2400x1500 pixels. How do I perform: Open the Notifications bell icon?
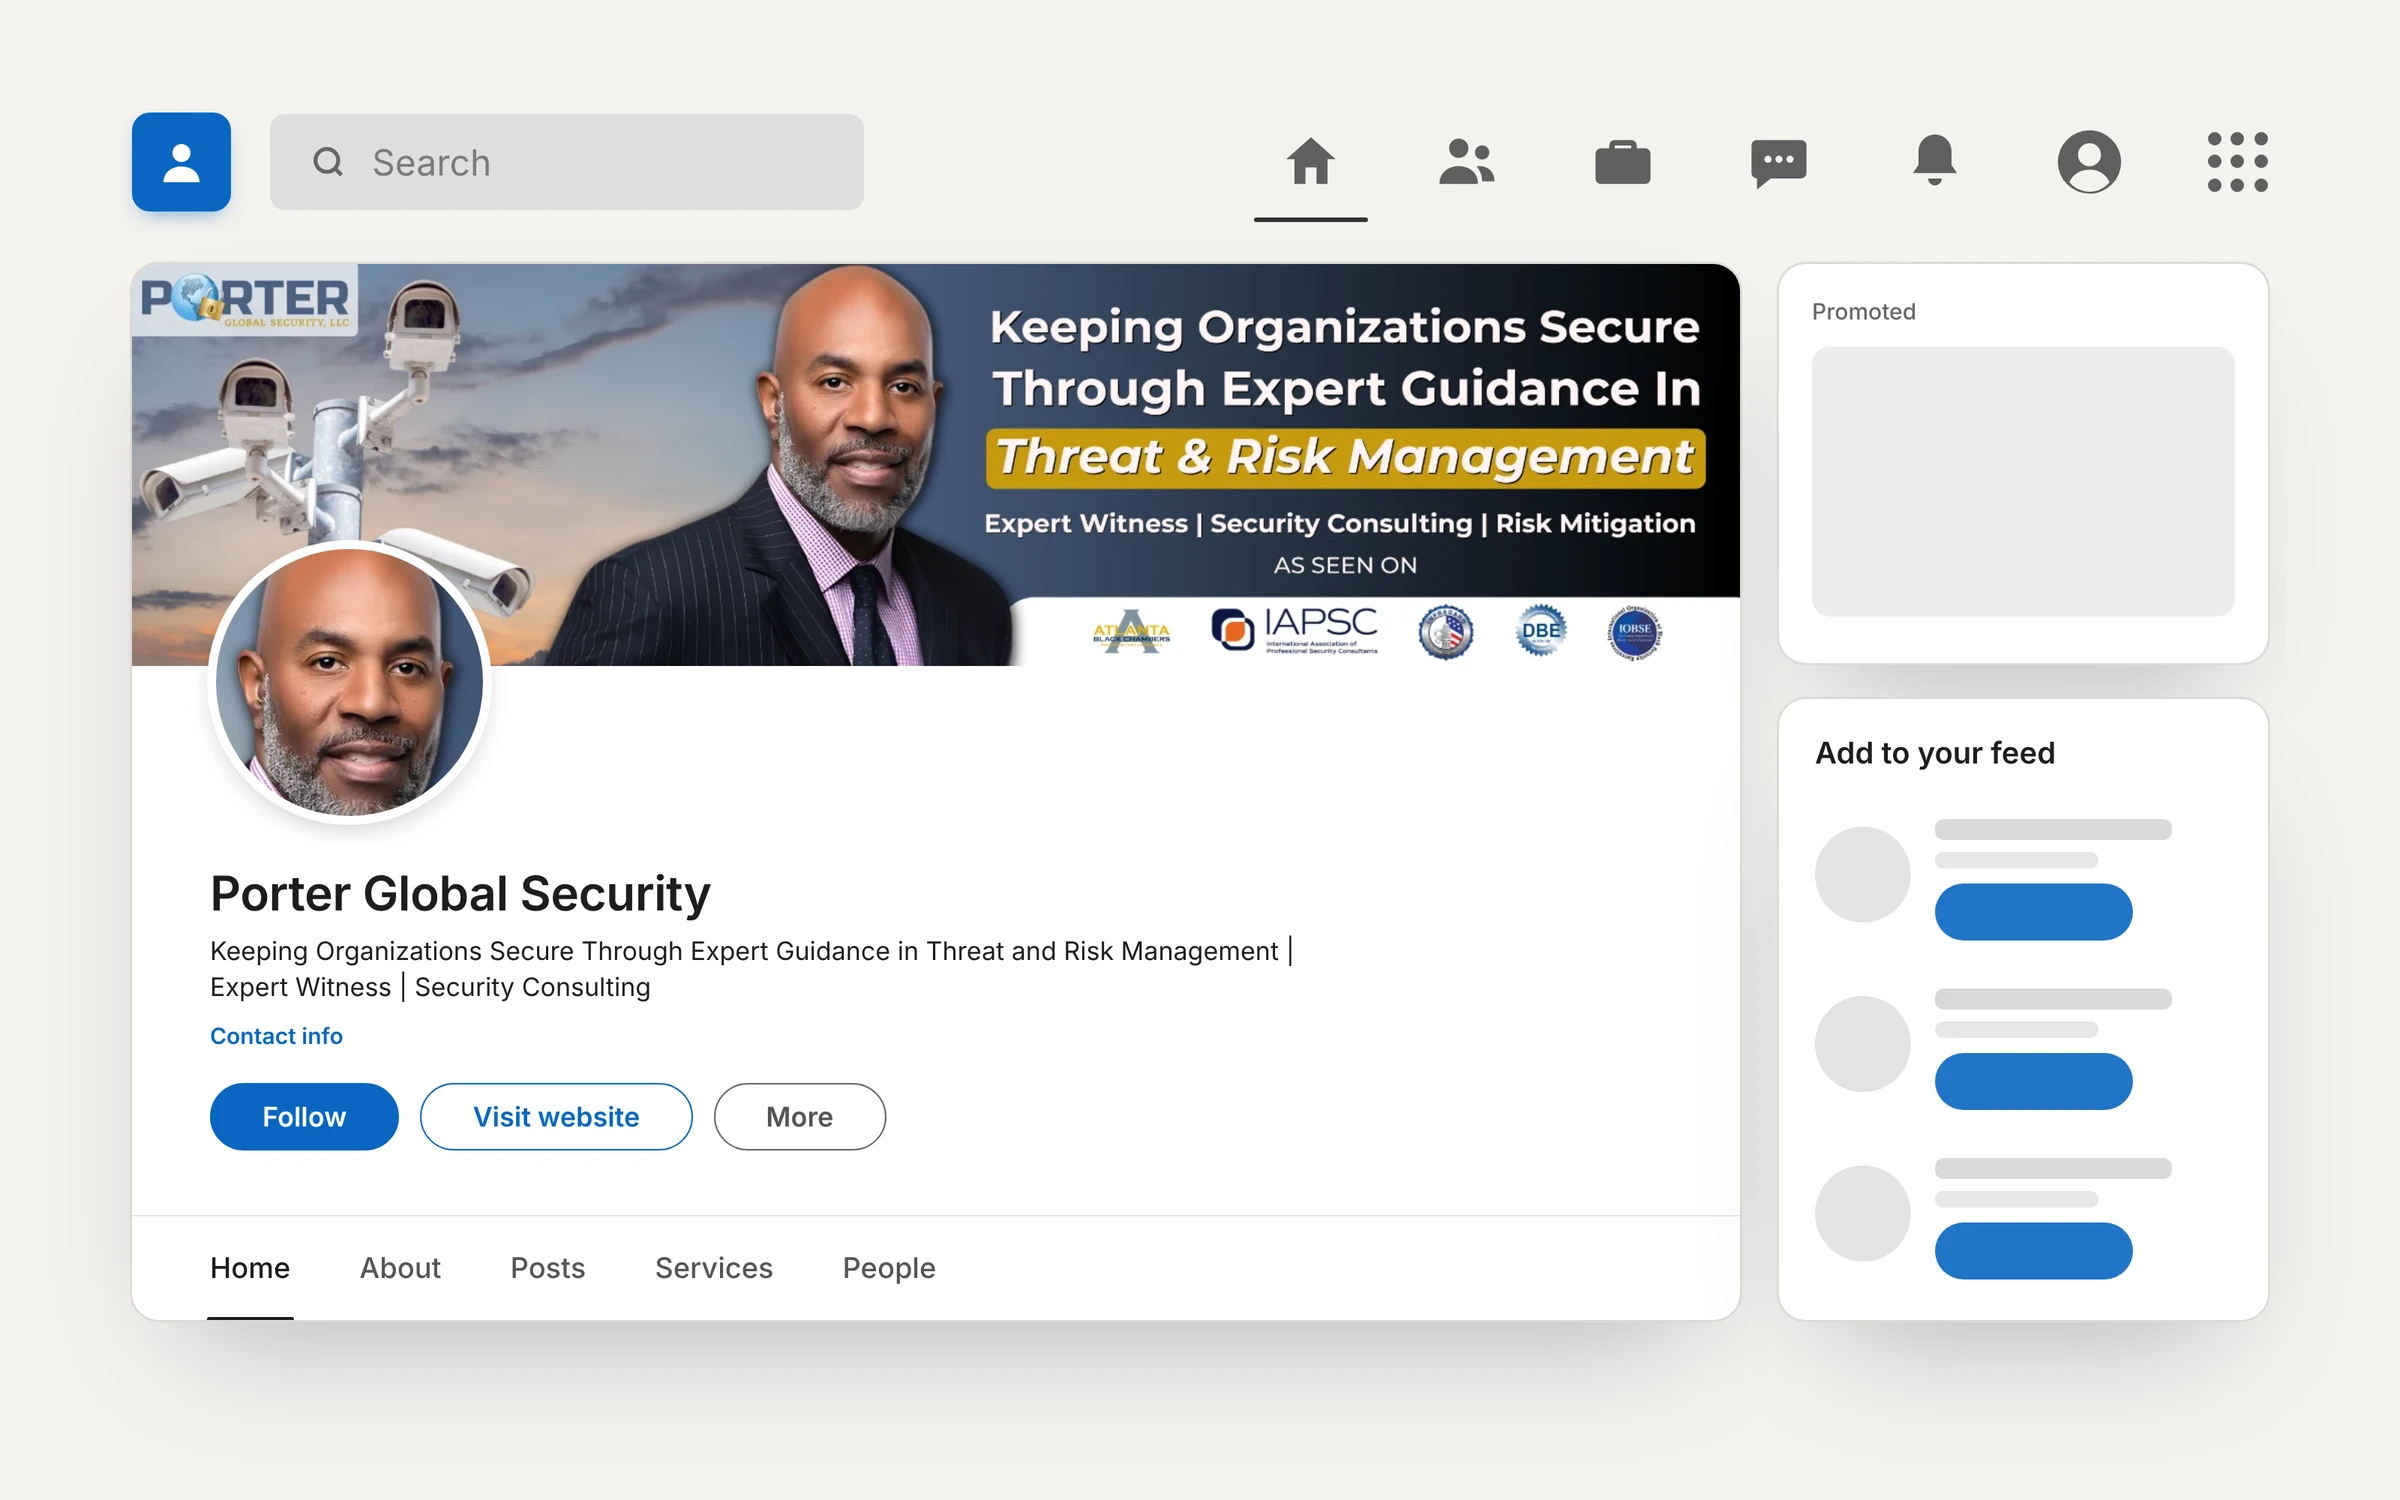pos(1934,160)
